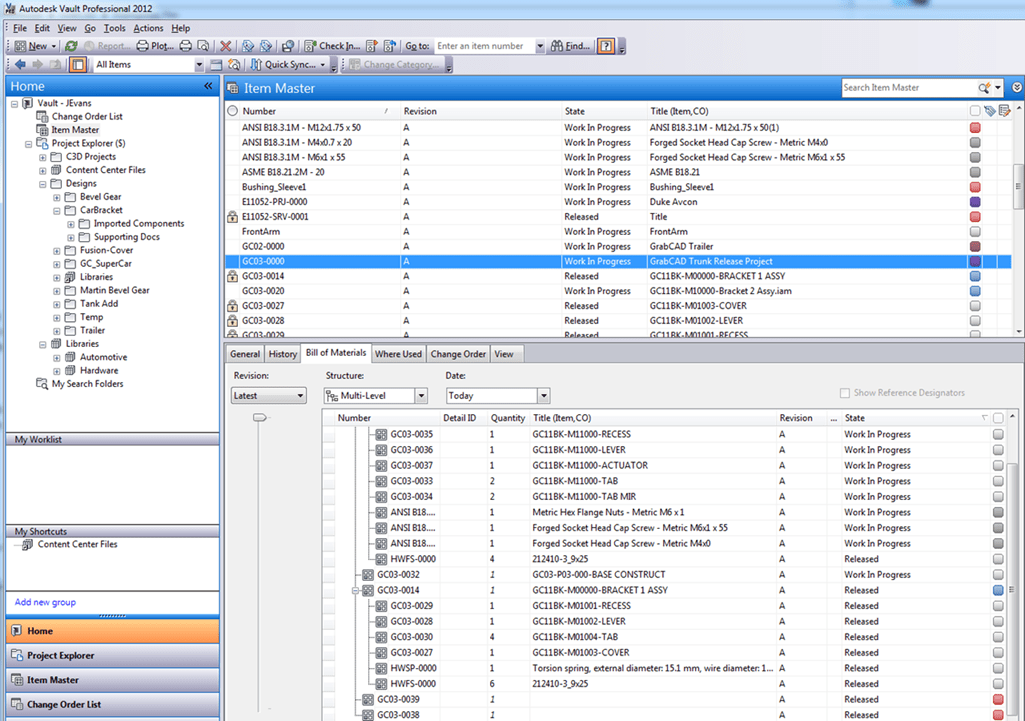This screenshot has width=1025, height=721.
Task: Switch to the History tab
Action: pos(282,354)
